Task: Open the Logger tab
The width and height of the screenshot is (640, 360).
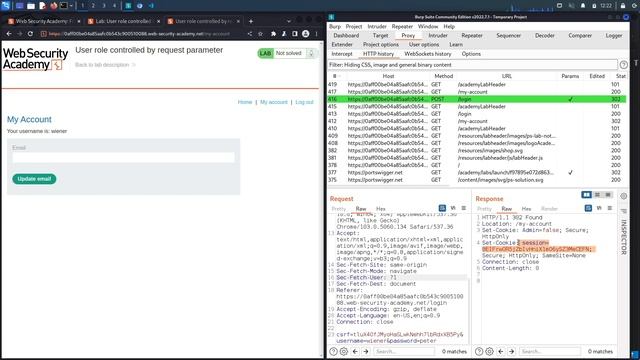Action: 613,36
